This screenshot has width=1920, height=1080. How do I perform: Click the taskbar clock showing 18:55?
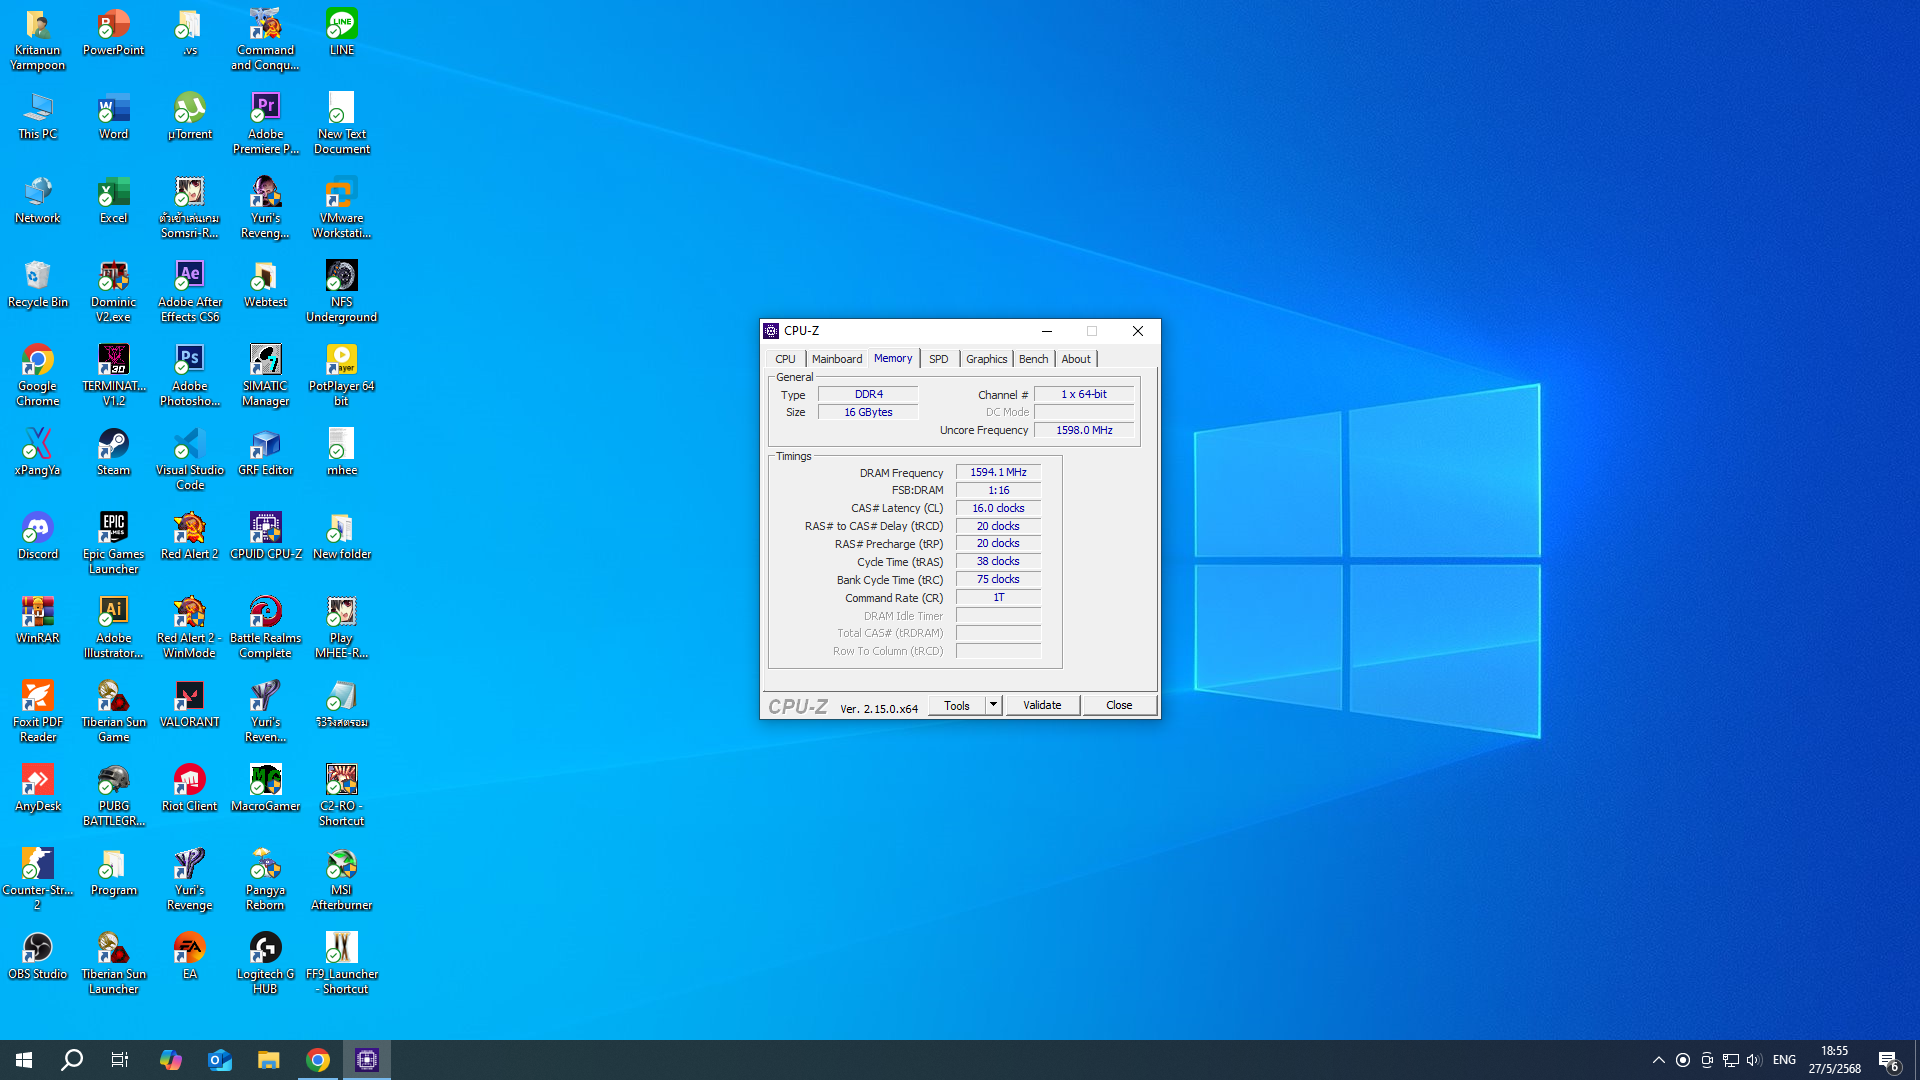click(1834, 1060)
